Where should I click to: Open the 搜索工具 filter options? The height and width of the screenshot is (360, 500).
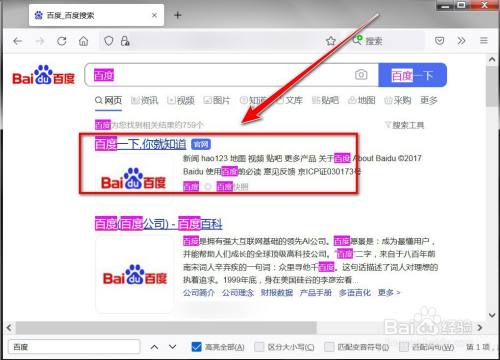tap(404, 125)
